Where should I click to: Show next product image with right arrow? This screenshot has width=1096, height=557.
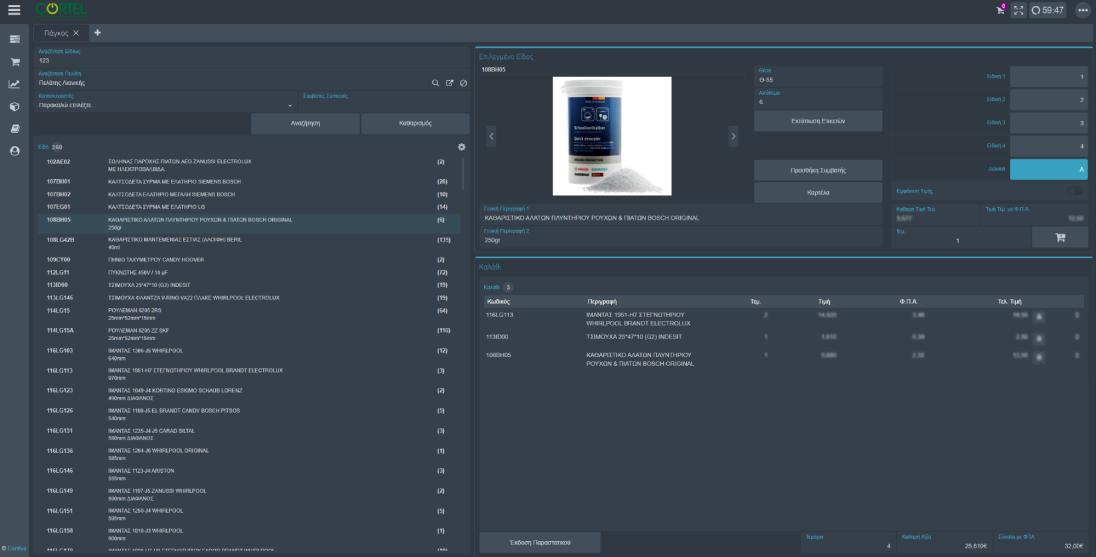[733, 135]
